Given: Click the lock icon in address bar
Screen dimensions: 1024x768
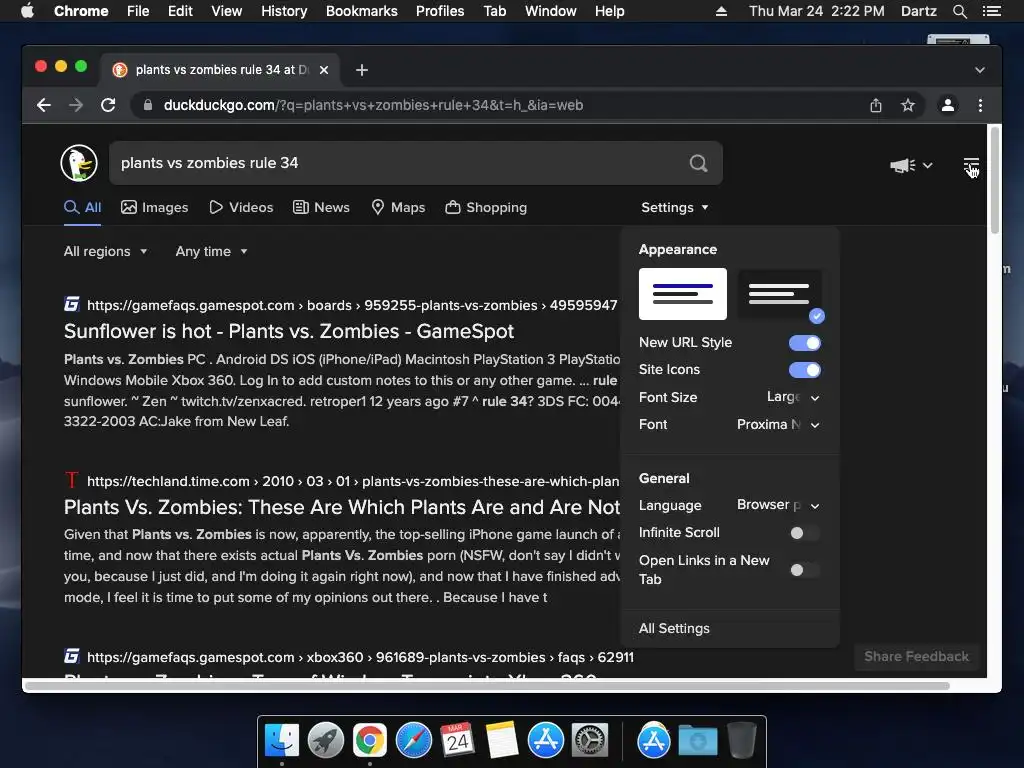Looking at the screenshot, I should [x=148, y=105].
